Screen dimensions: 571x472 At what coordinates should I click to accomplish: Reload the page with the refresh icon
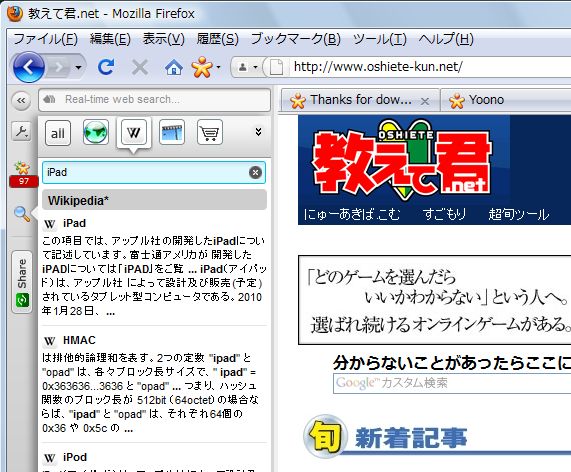pos(106,67)
